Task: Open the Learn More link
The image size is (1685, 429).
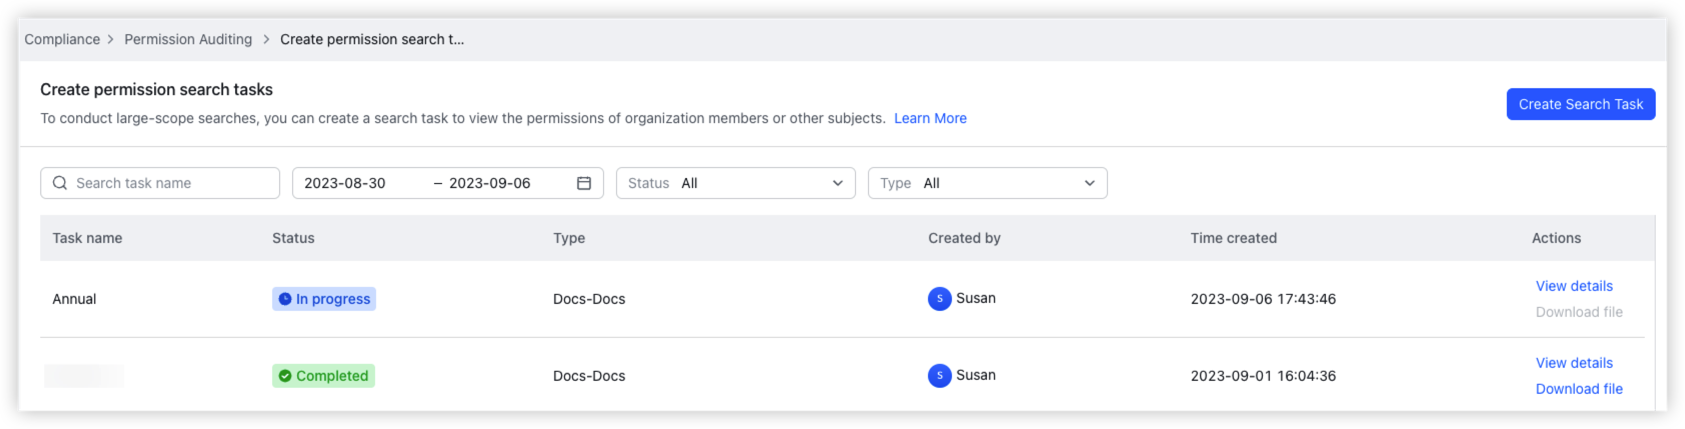Action: click(x=930, y=118)
